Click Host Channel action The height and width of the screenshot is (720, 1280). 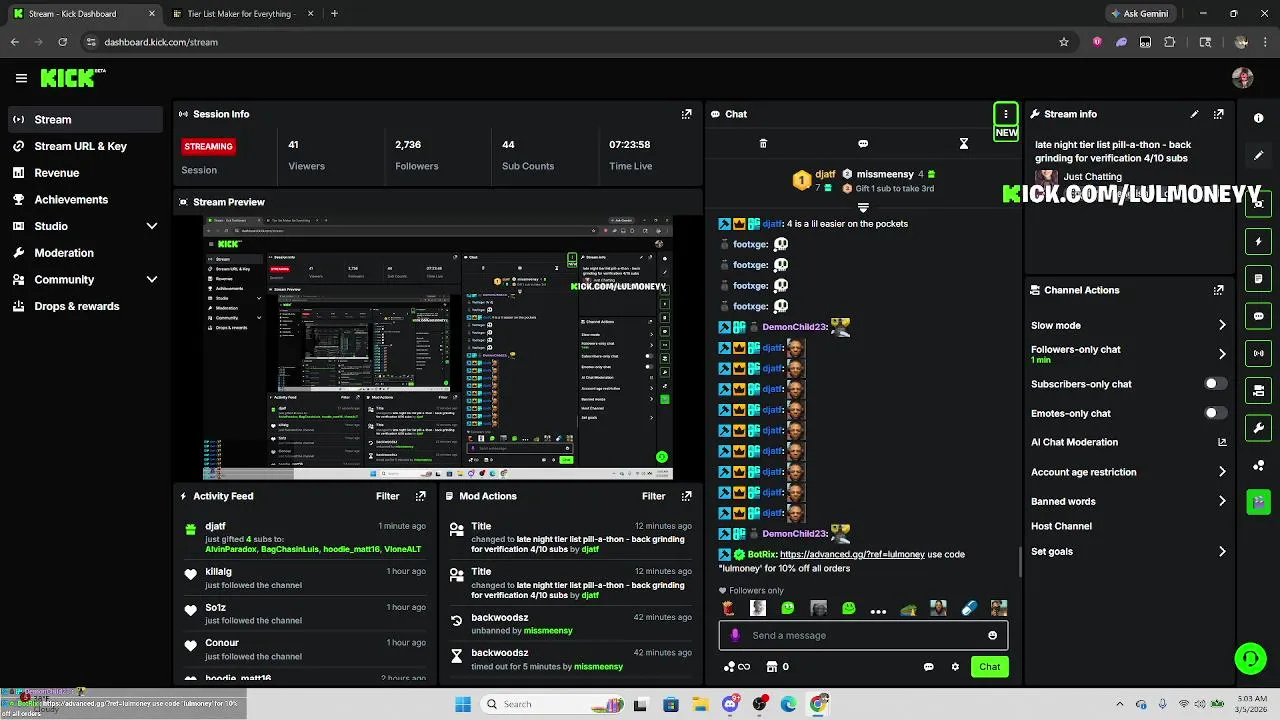point(1061,526)
